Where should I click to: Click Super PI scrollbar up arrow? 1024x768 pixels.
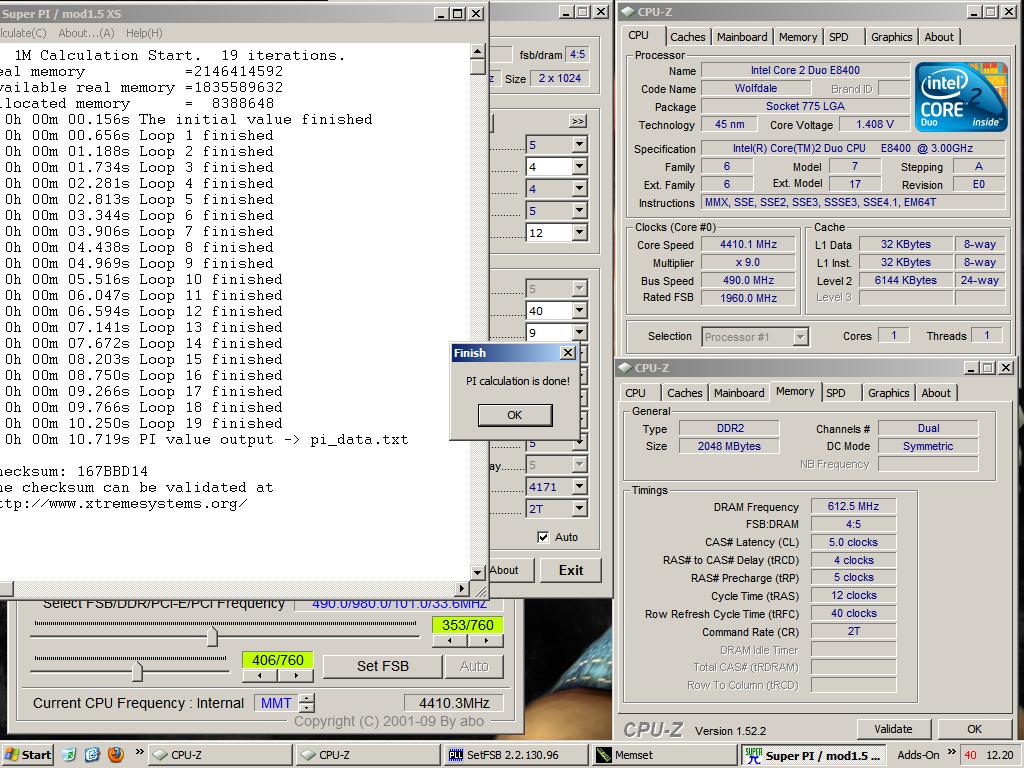[477, 51]
